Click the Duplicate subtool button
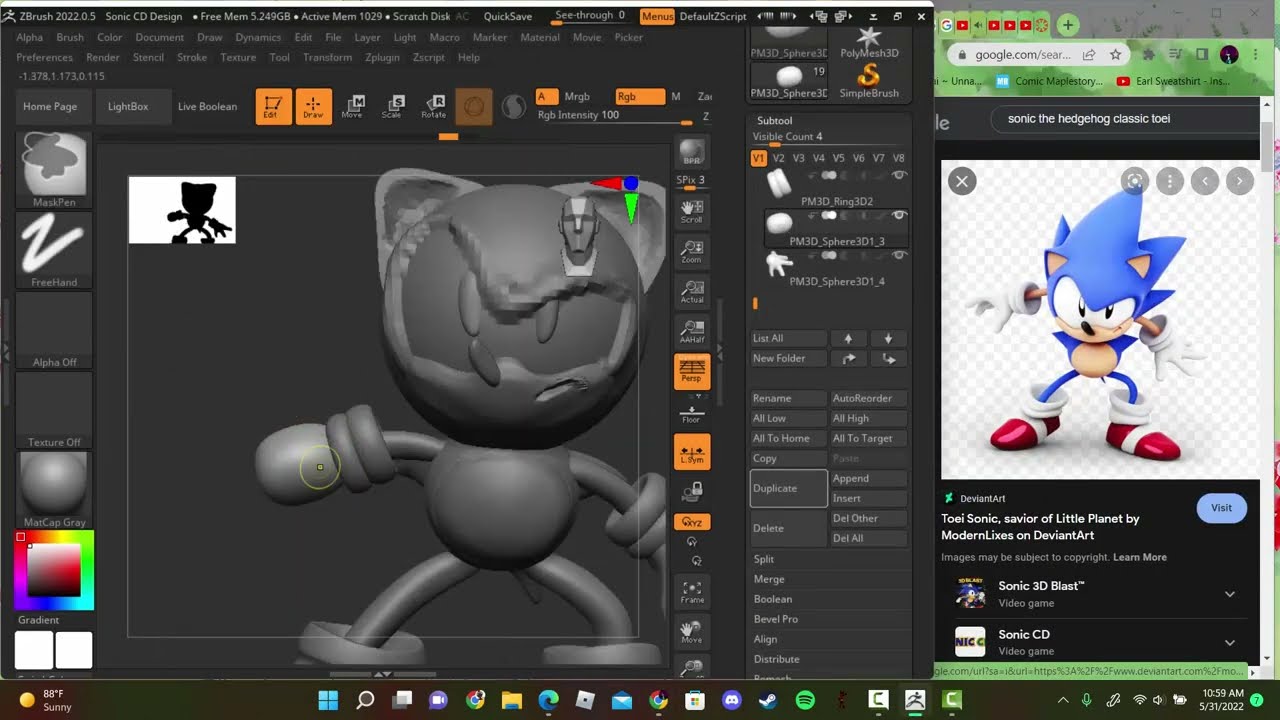This screenshot has width=1280, height=720. click(789, 488)
